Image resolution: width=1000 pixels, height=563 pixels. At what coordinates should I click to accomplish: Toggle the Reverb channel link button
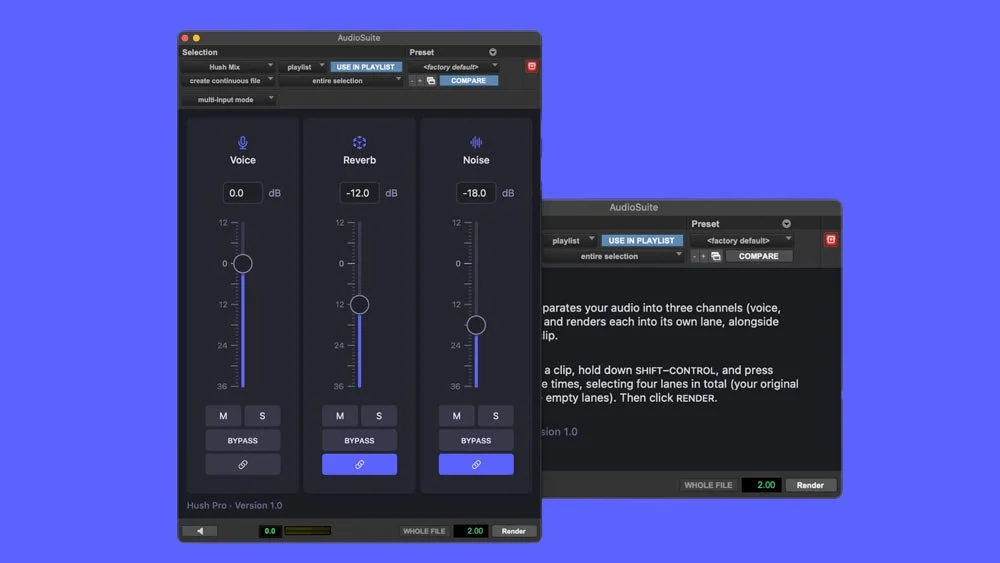359,465
